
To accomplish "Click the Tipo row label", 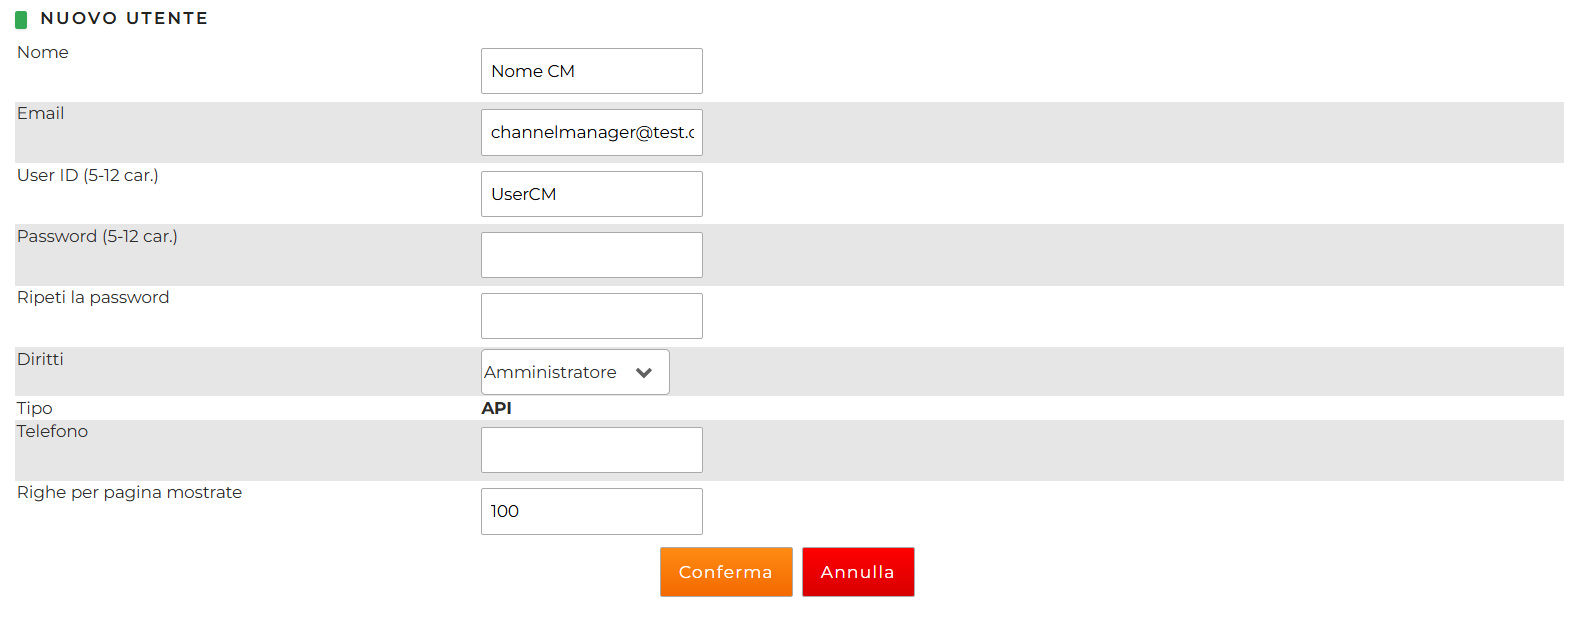I will pyautogui.click(x=35, y=408).
